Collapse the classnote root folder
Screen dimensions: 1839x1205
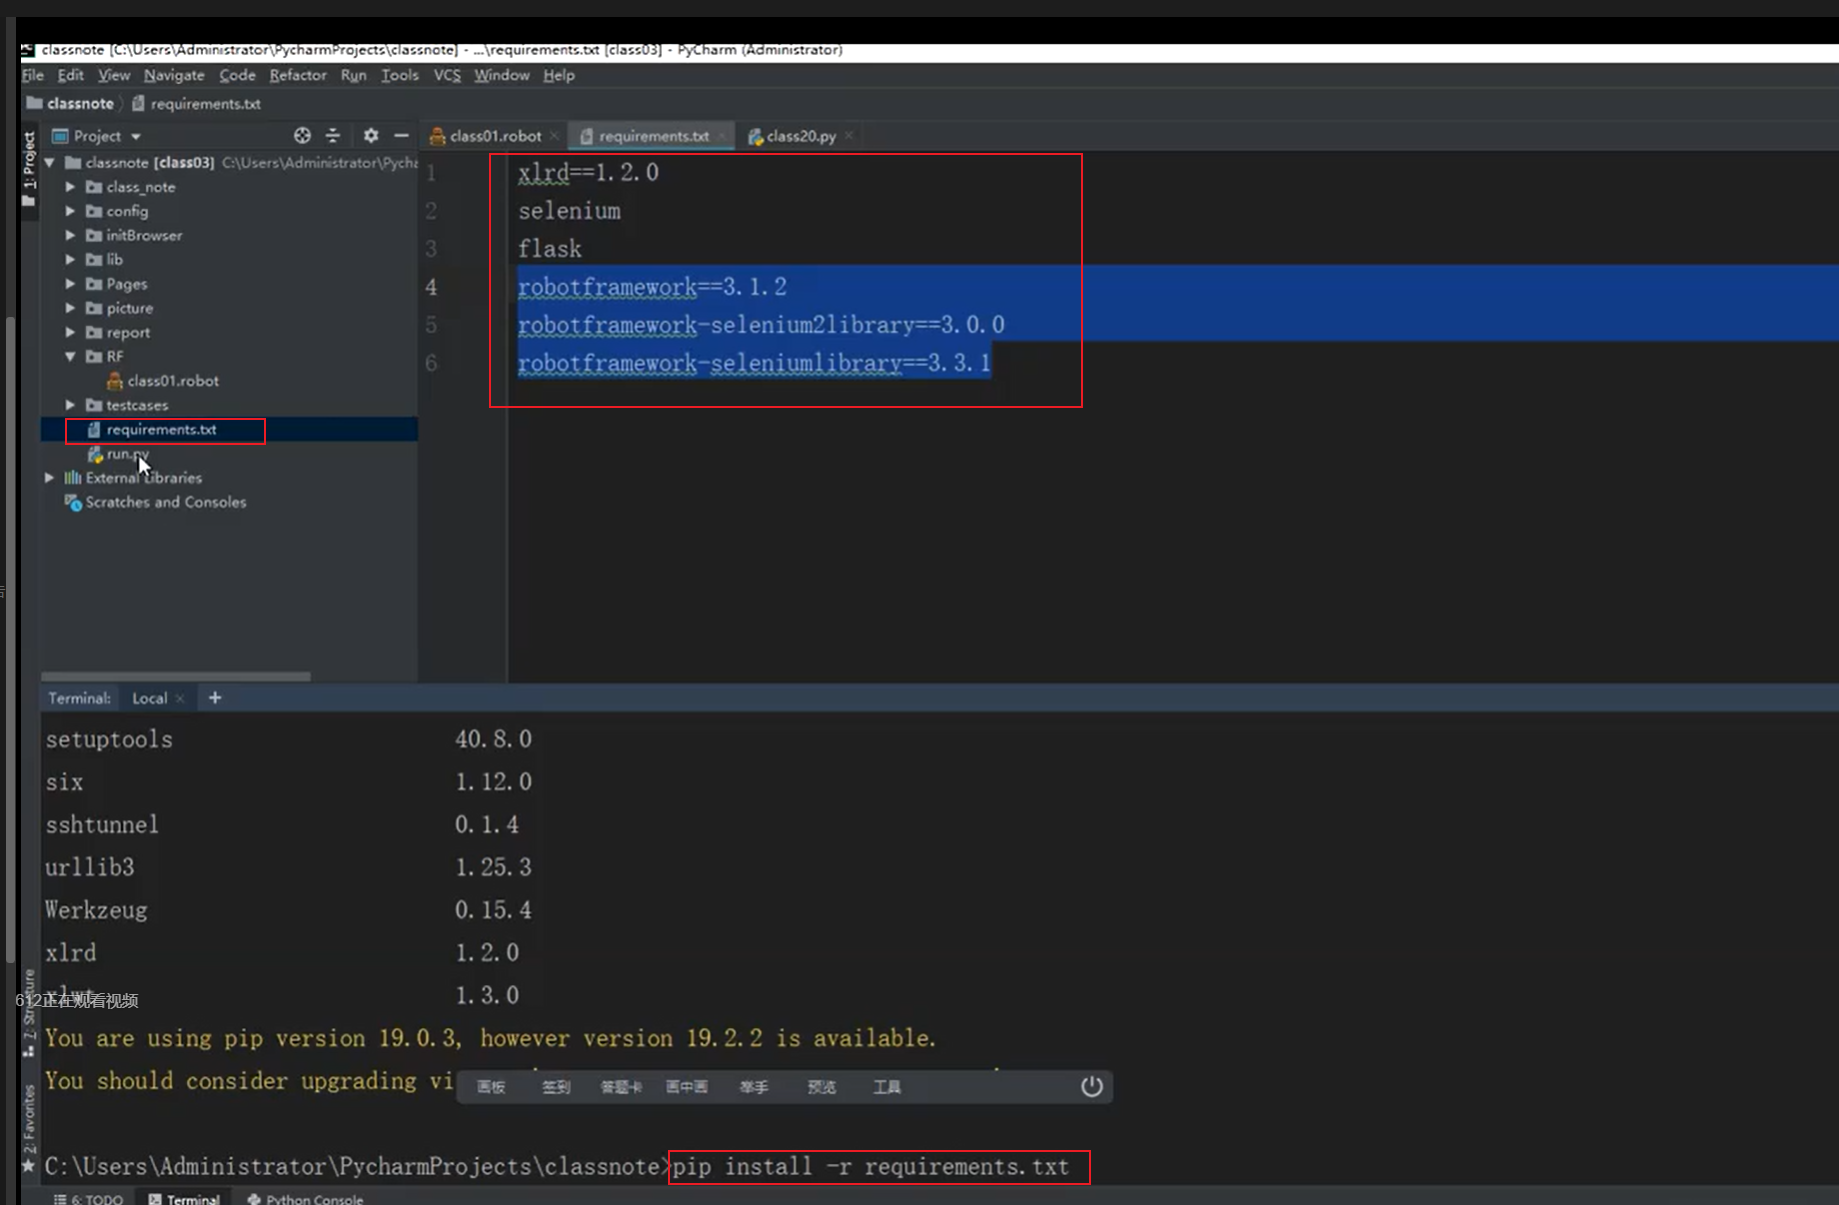click(x=49, y=162)
